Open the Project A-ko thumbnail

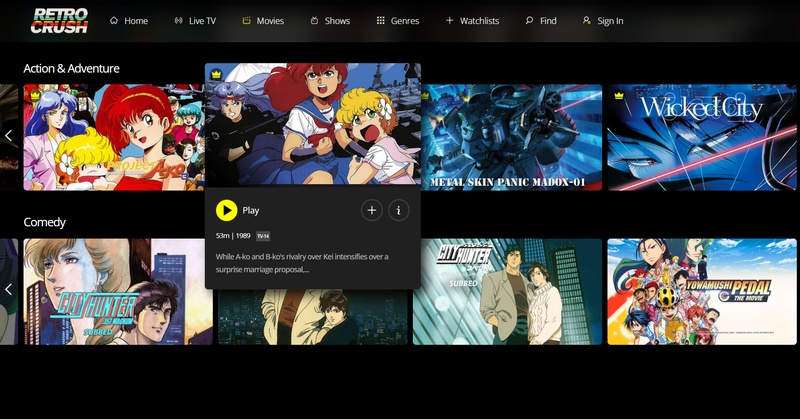click(x=114, y=137)
